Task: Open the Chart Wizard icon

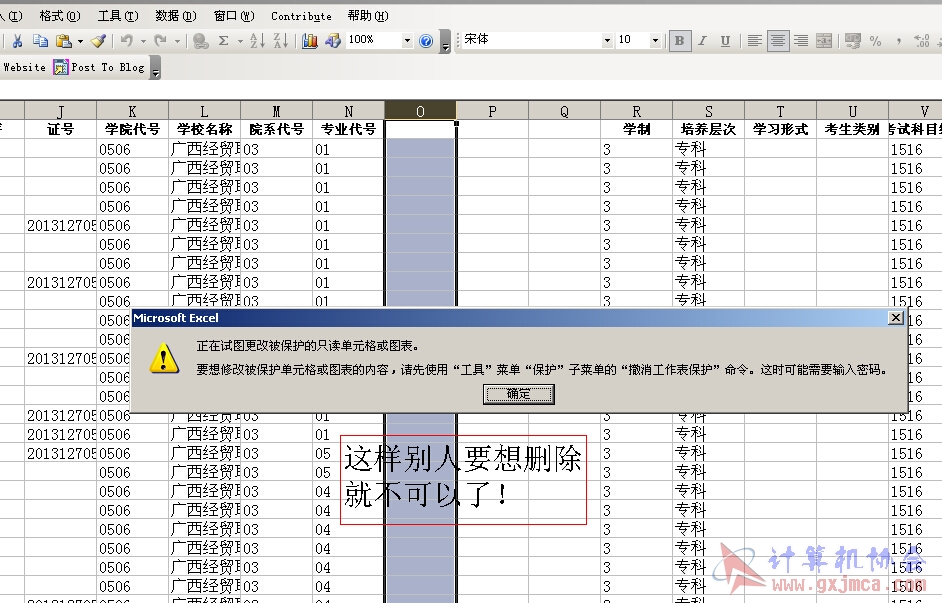Action: click(x=310, y=41)
